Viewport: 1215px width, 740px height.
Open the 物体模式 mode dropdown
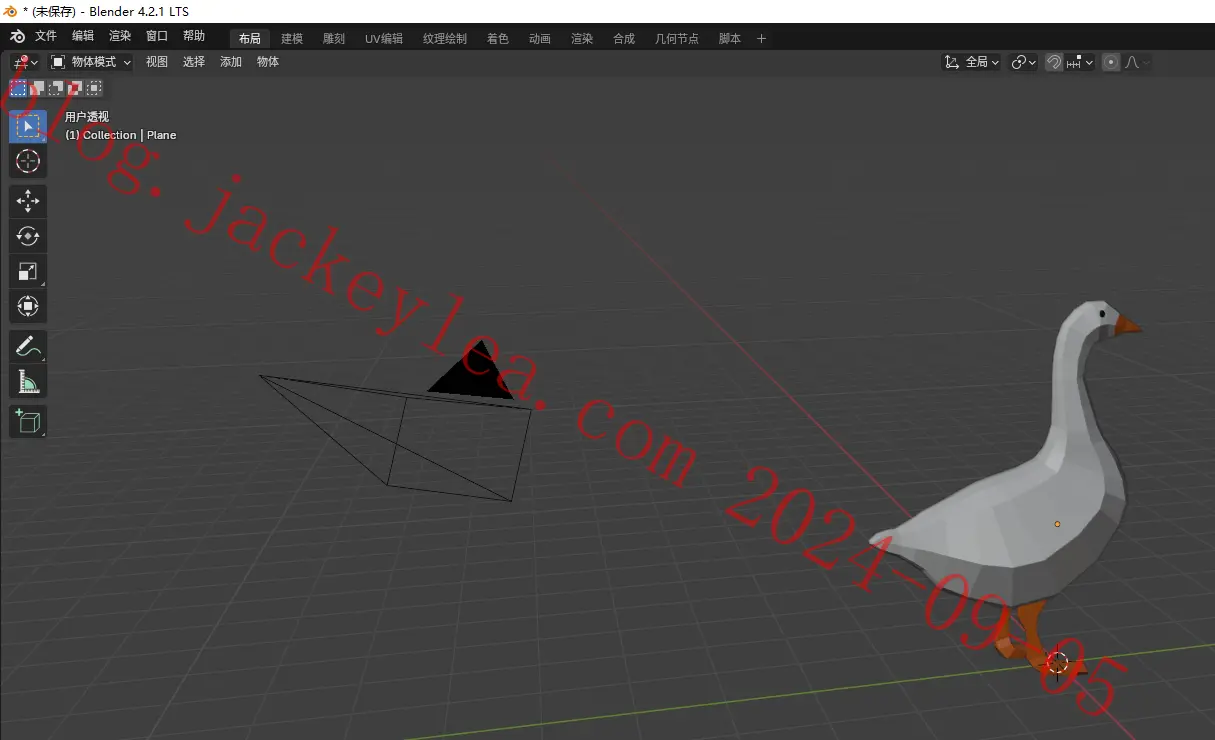(x=91, y=62)
